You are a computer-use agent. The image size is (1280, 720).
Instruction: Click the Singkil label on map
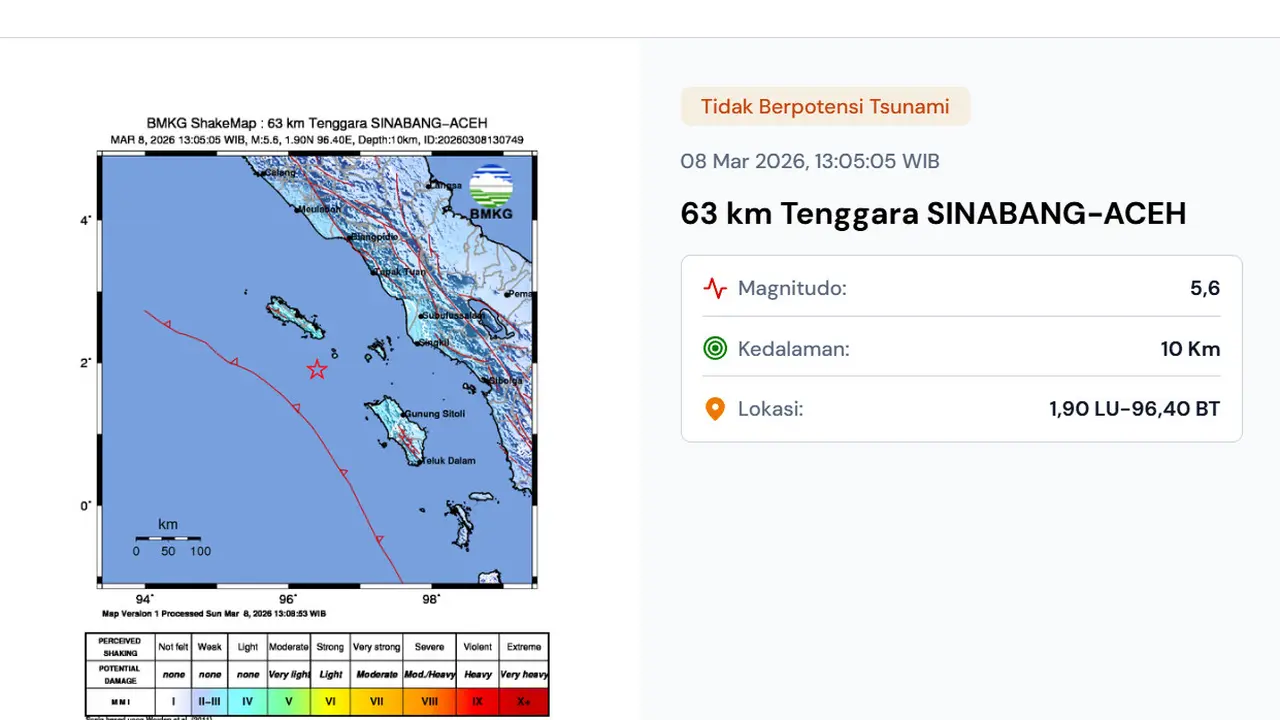434,342
